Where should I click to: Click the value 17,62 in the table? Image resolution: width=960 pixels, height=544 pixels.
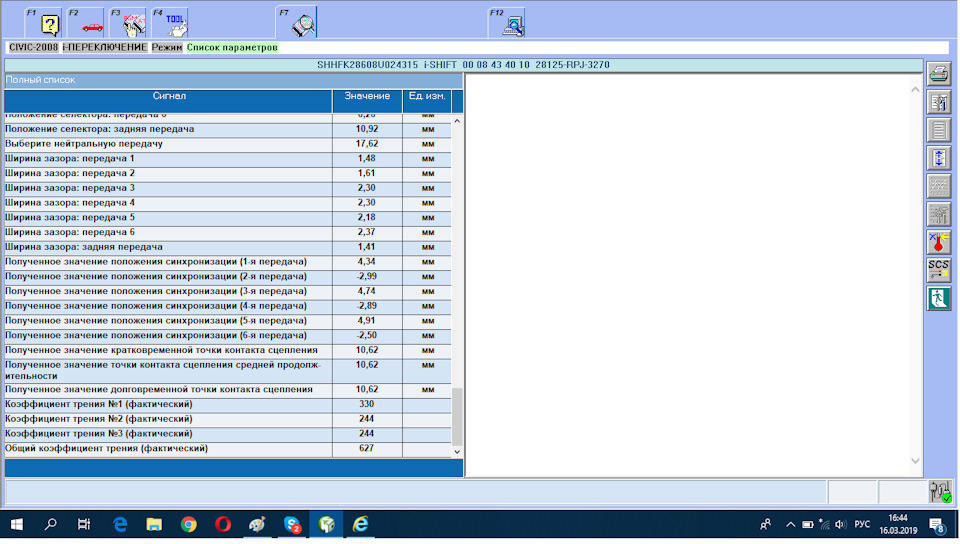(367, 143)
